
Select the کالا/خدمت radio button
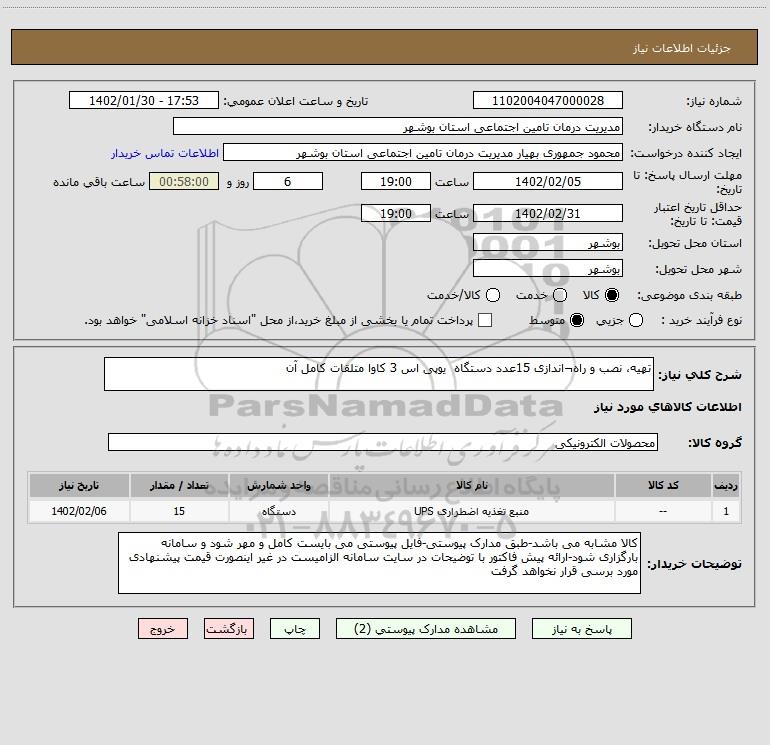click(493, 295)
